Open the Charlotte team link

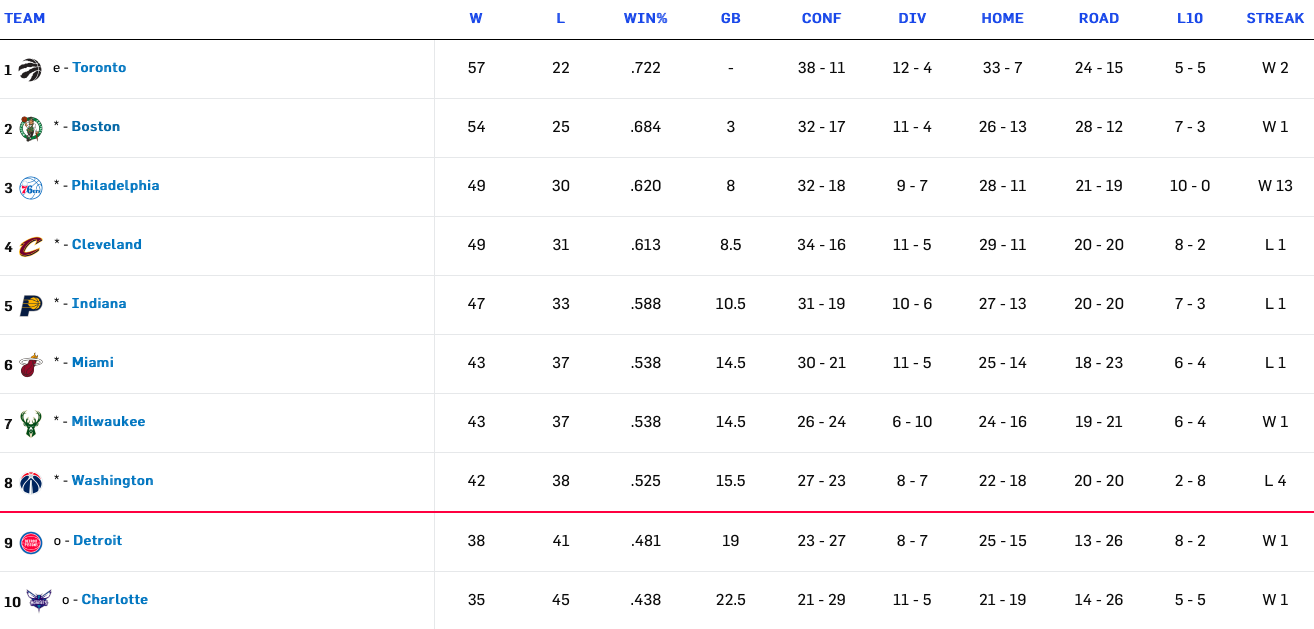pos(114,600)
